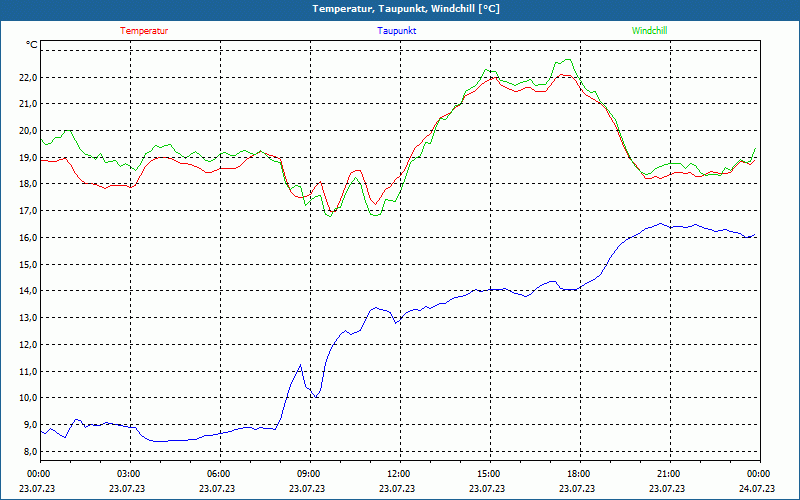Click the blue Taupunkt legend label

(396, 31)
